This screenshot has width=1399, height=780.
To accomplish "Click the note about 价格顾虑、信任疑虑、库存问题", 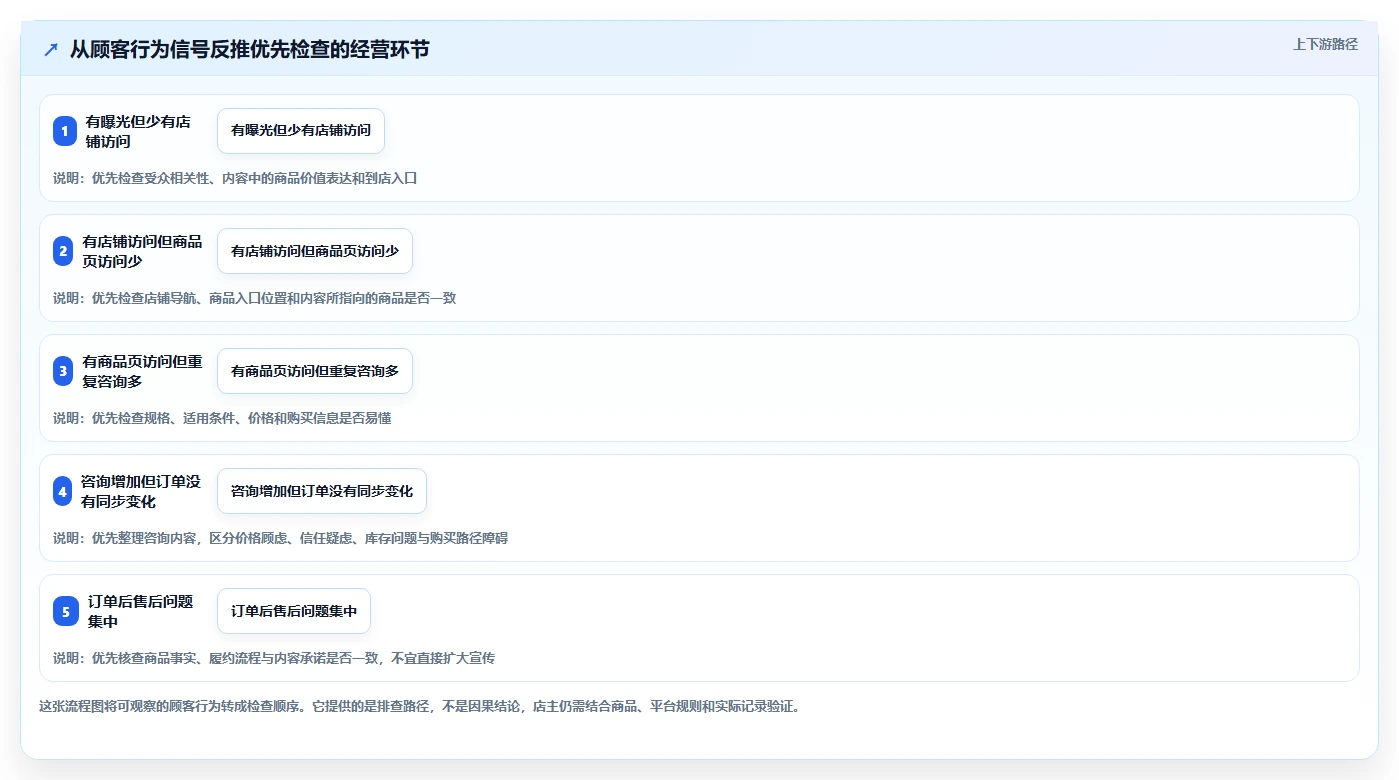I will [281, 538].
